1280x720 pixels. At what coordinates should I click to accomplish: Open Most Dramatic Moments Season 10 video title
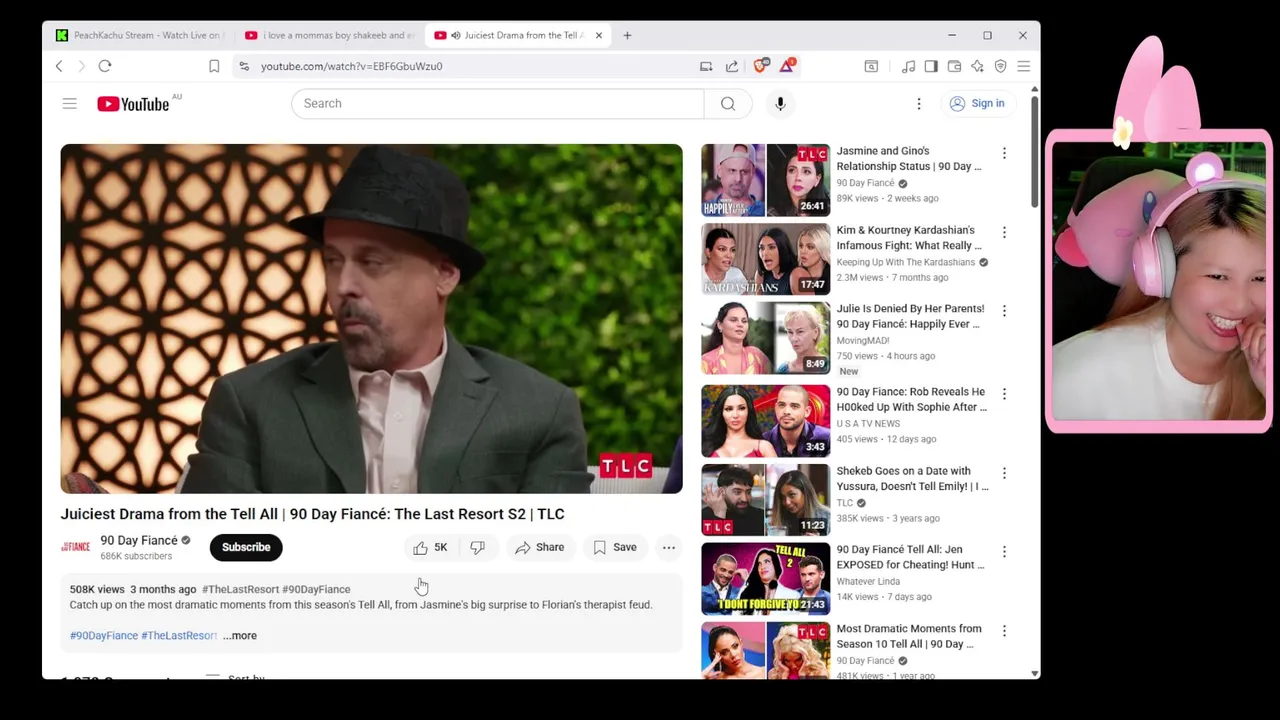pos(909,636)
